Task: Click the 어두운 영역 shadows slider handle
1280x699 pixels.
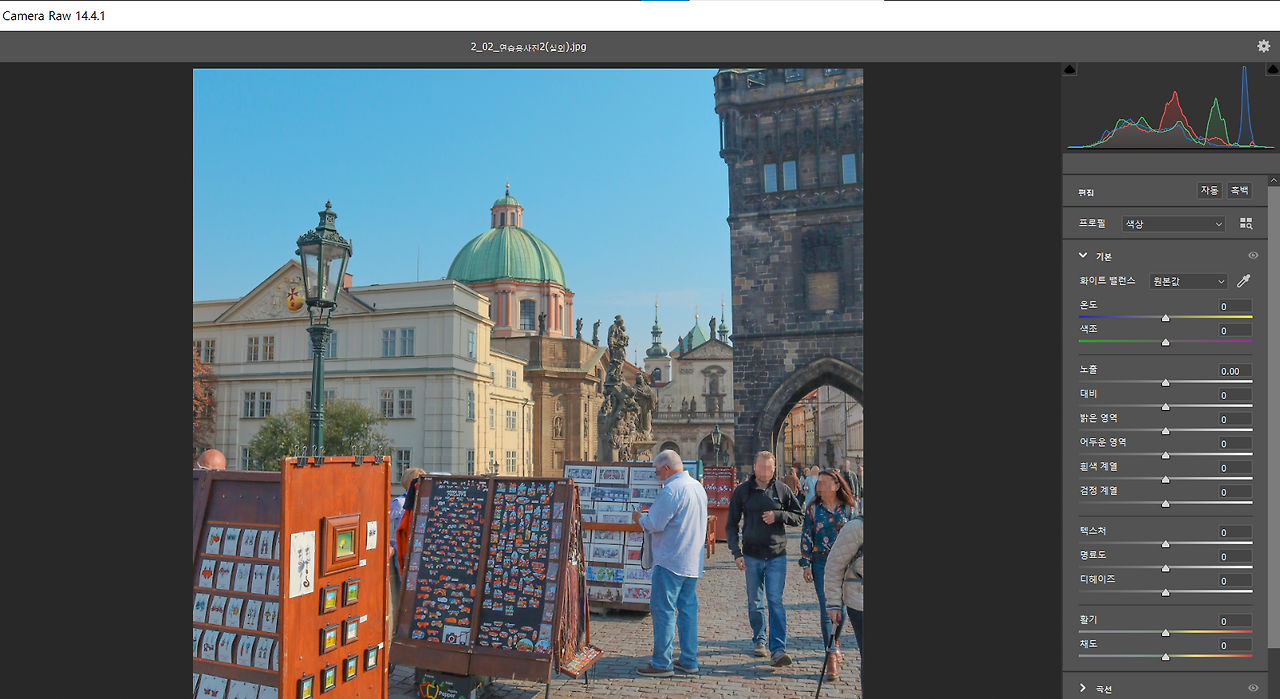Action: tap(1165, 456)
